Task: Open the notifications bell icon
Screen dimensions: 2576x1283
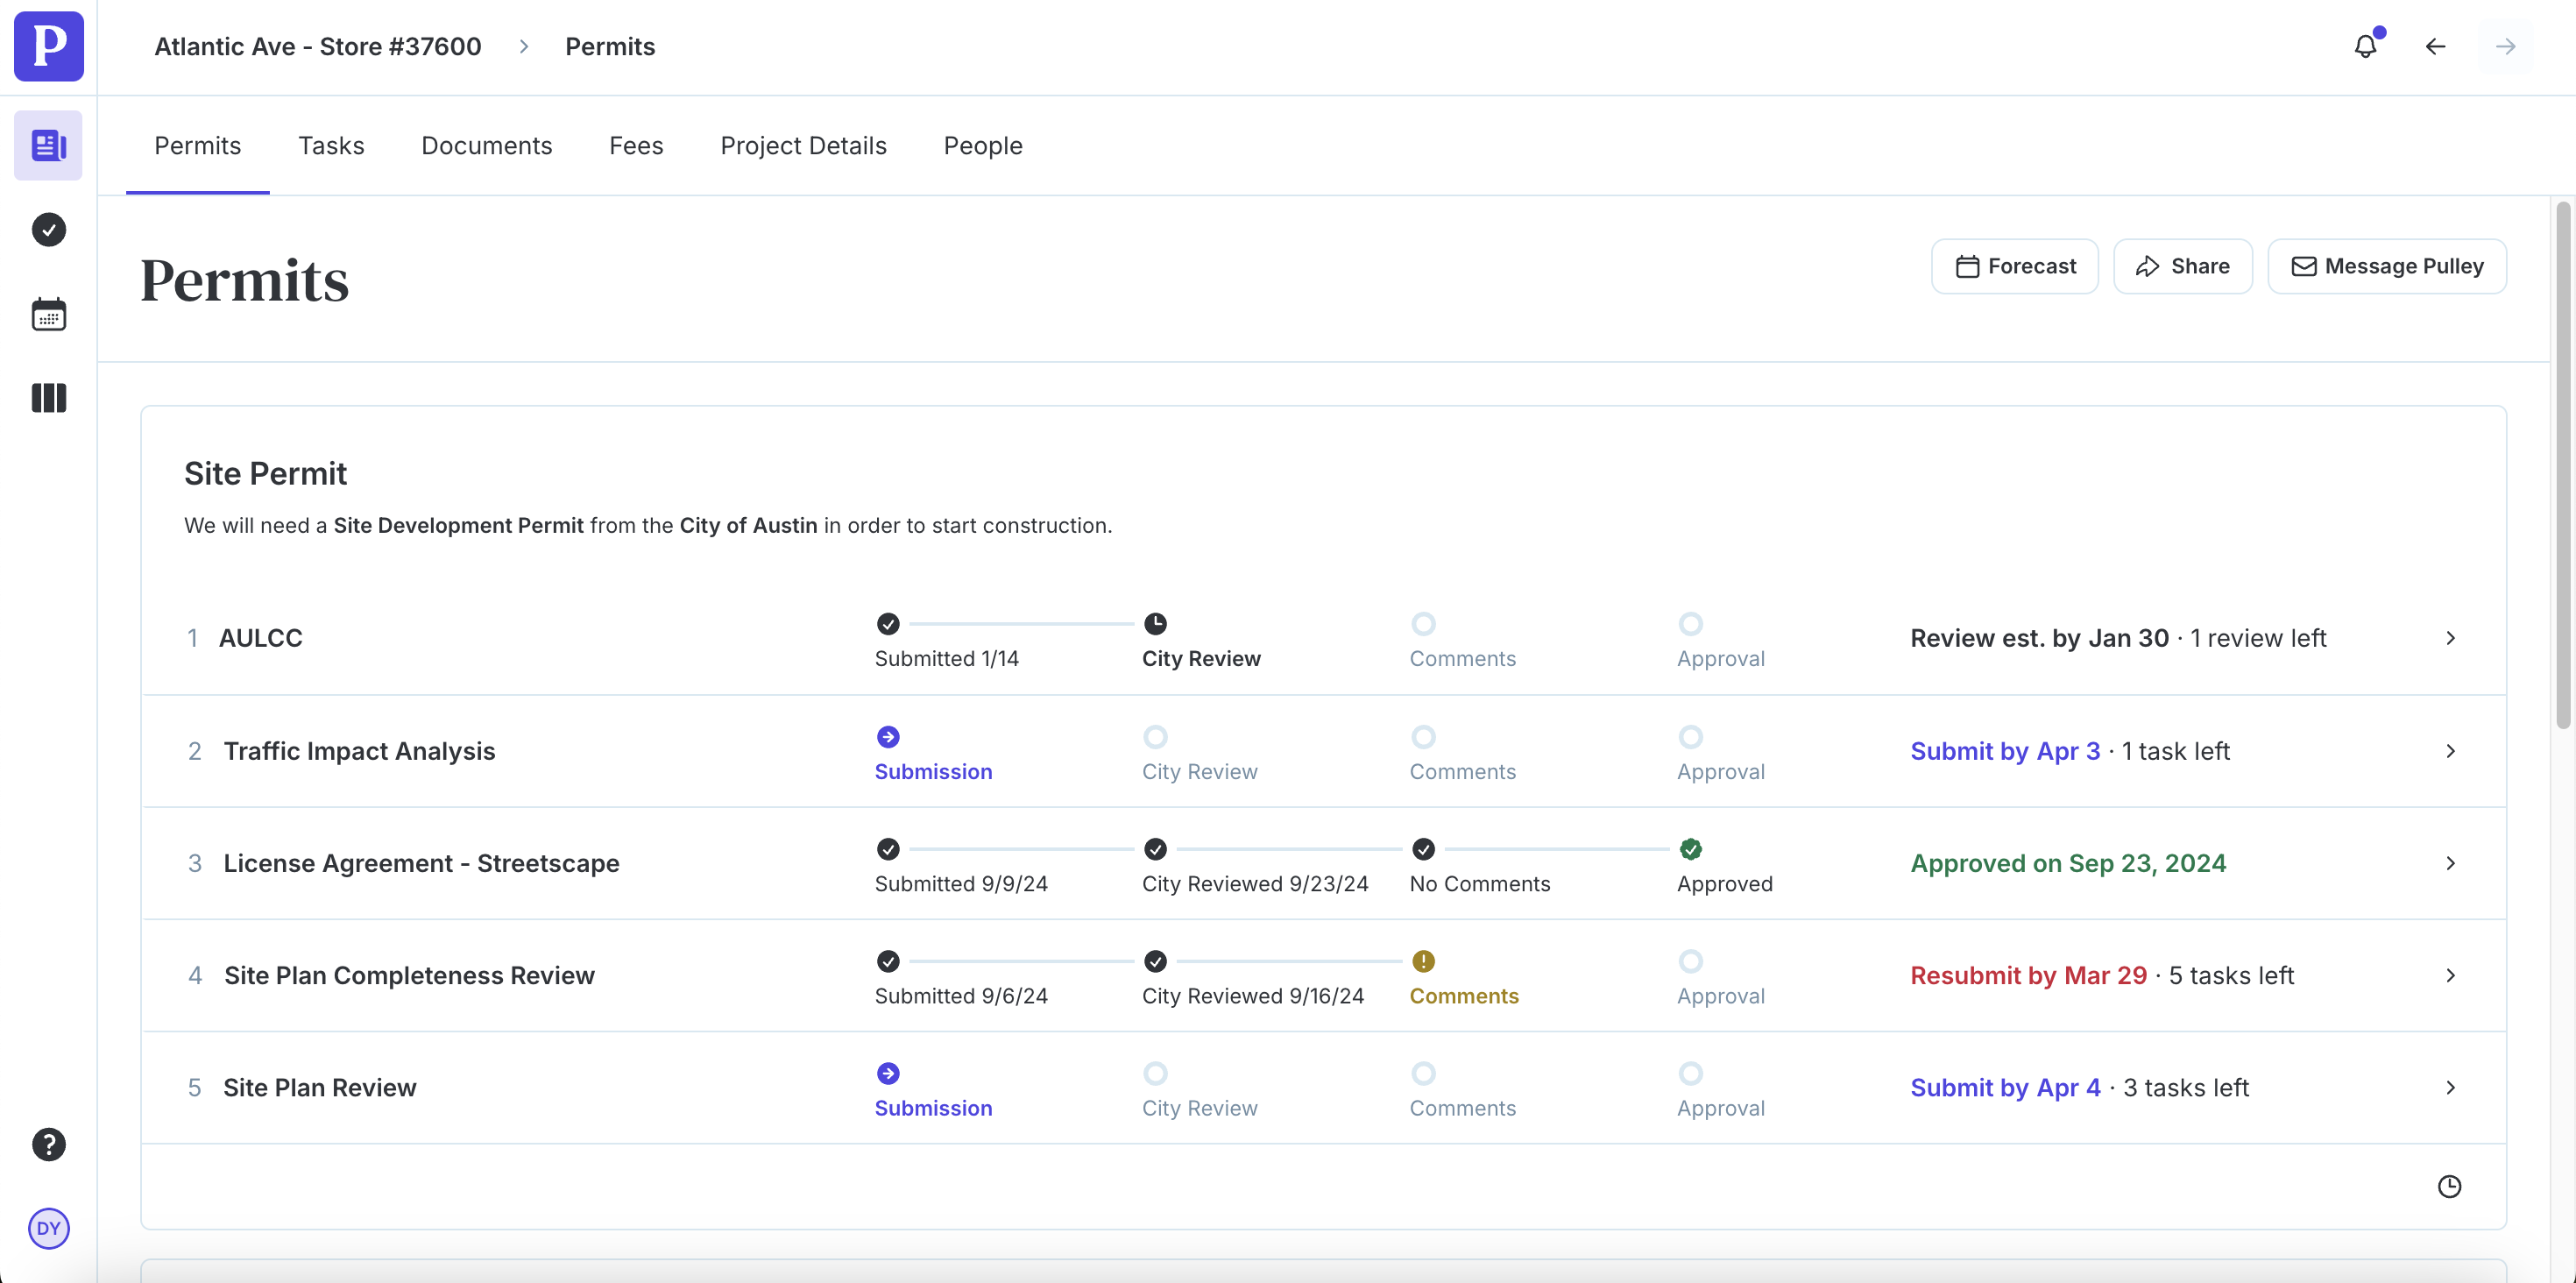Action: tap(2365, 46)
